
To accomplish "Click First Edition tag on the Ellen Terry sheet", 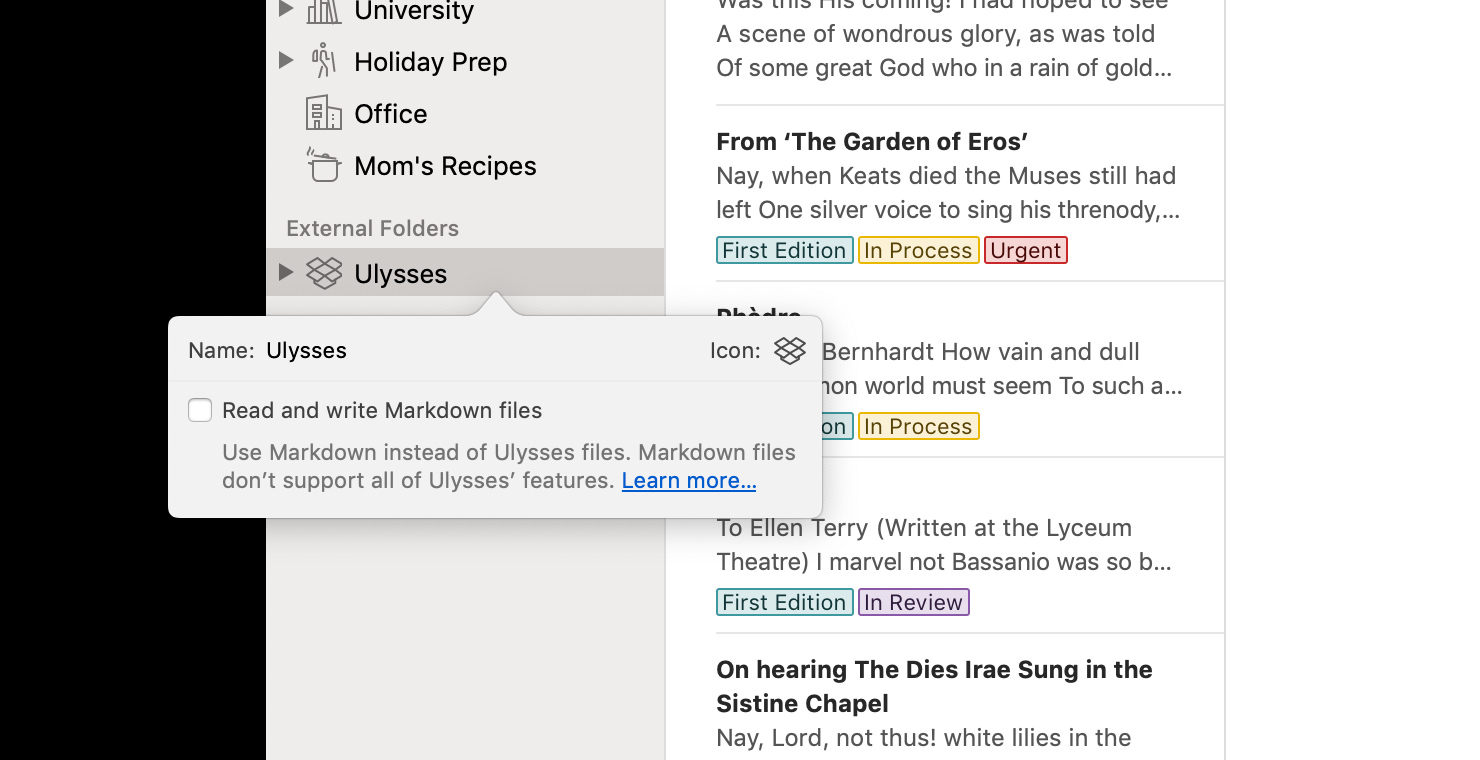I will [x=785, y=602].
